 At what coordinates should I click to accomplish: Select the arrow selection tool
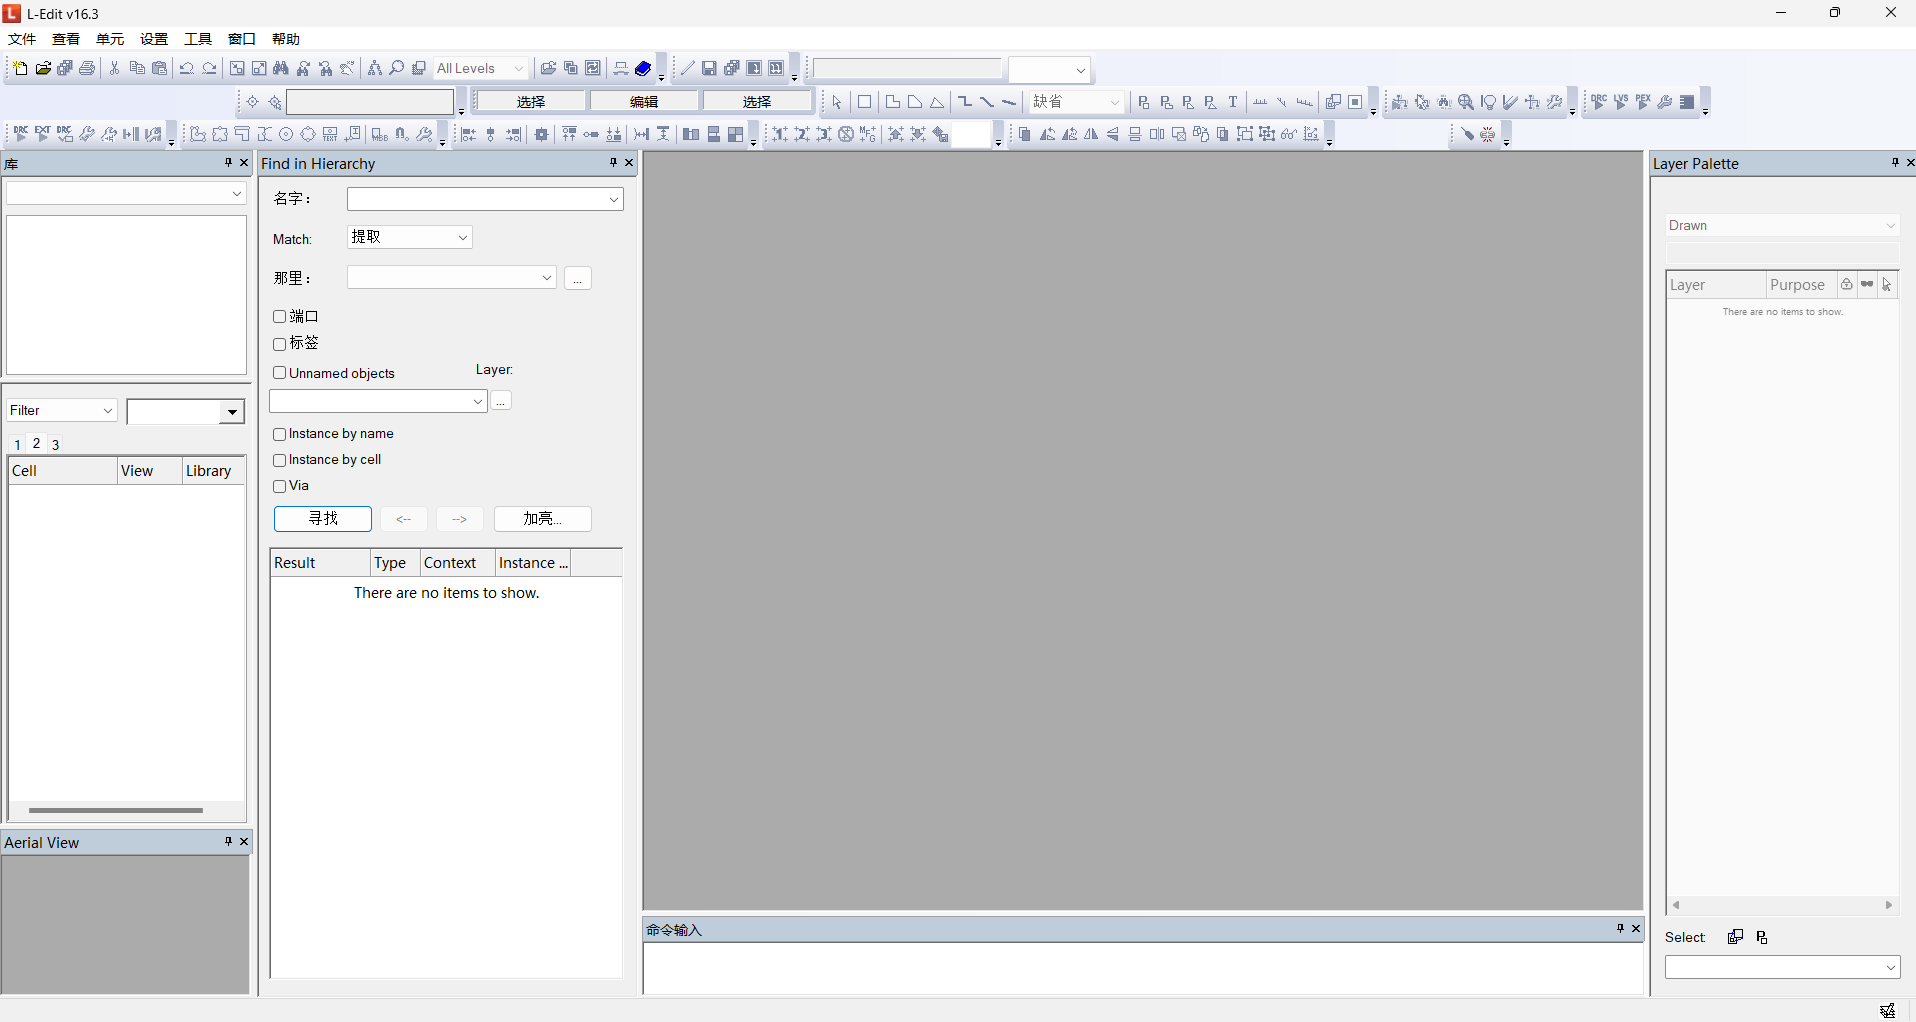pyautogui.click(x=837, y=102)
